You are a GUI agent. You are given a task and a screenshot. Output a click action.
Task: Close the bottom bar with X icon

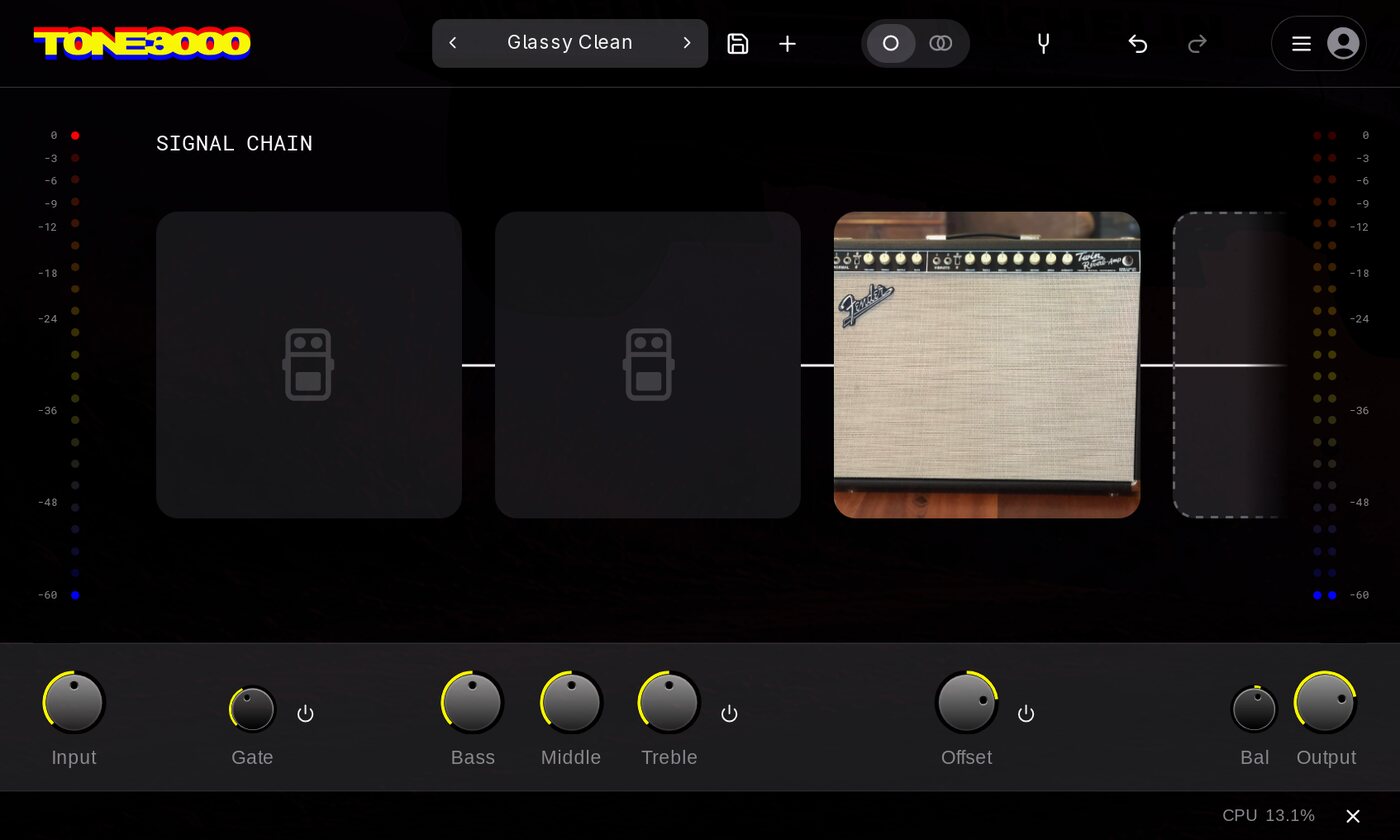(1353, 816)
